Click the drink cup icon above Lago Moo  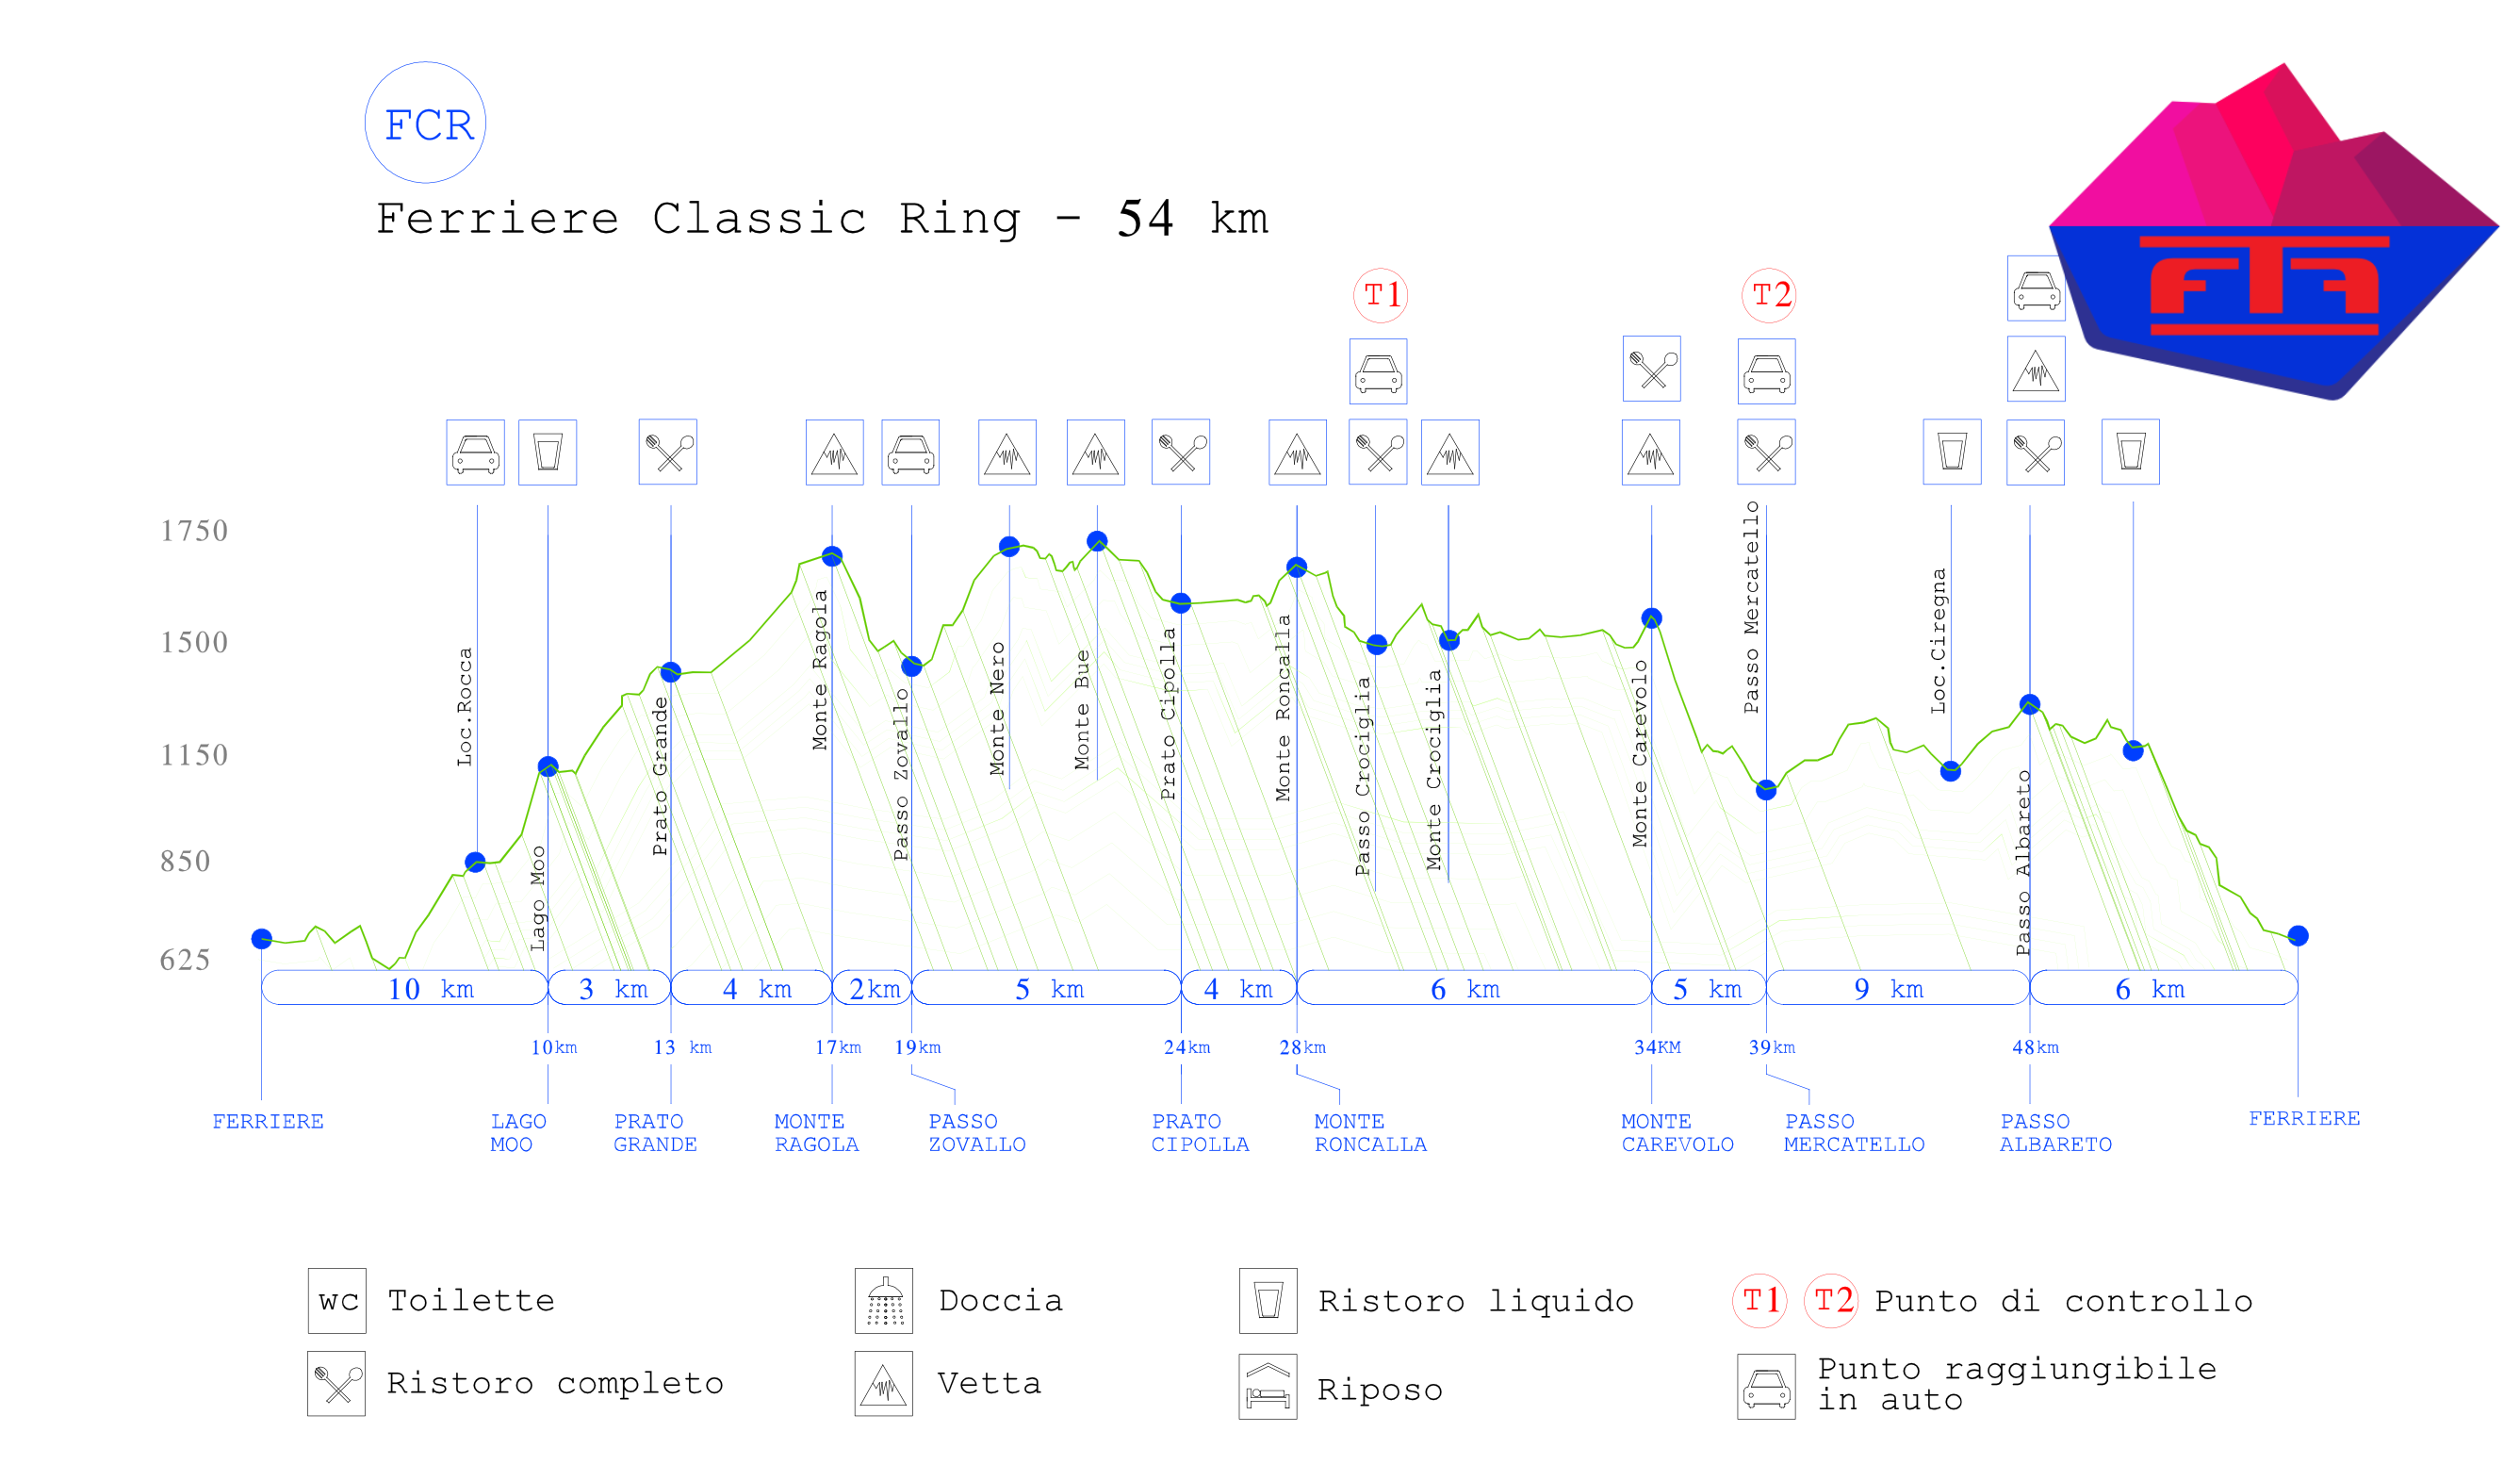pos(547,453)
